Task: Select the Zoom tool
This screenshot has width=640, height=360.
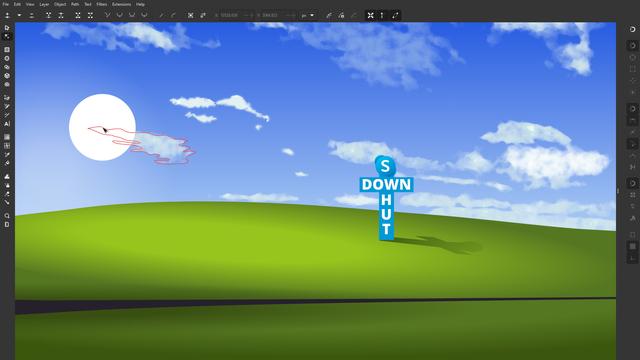Action: 7,216
